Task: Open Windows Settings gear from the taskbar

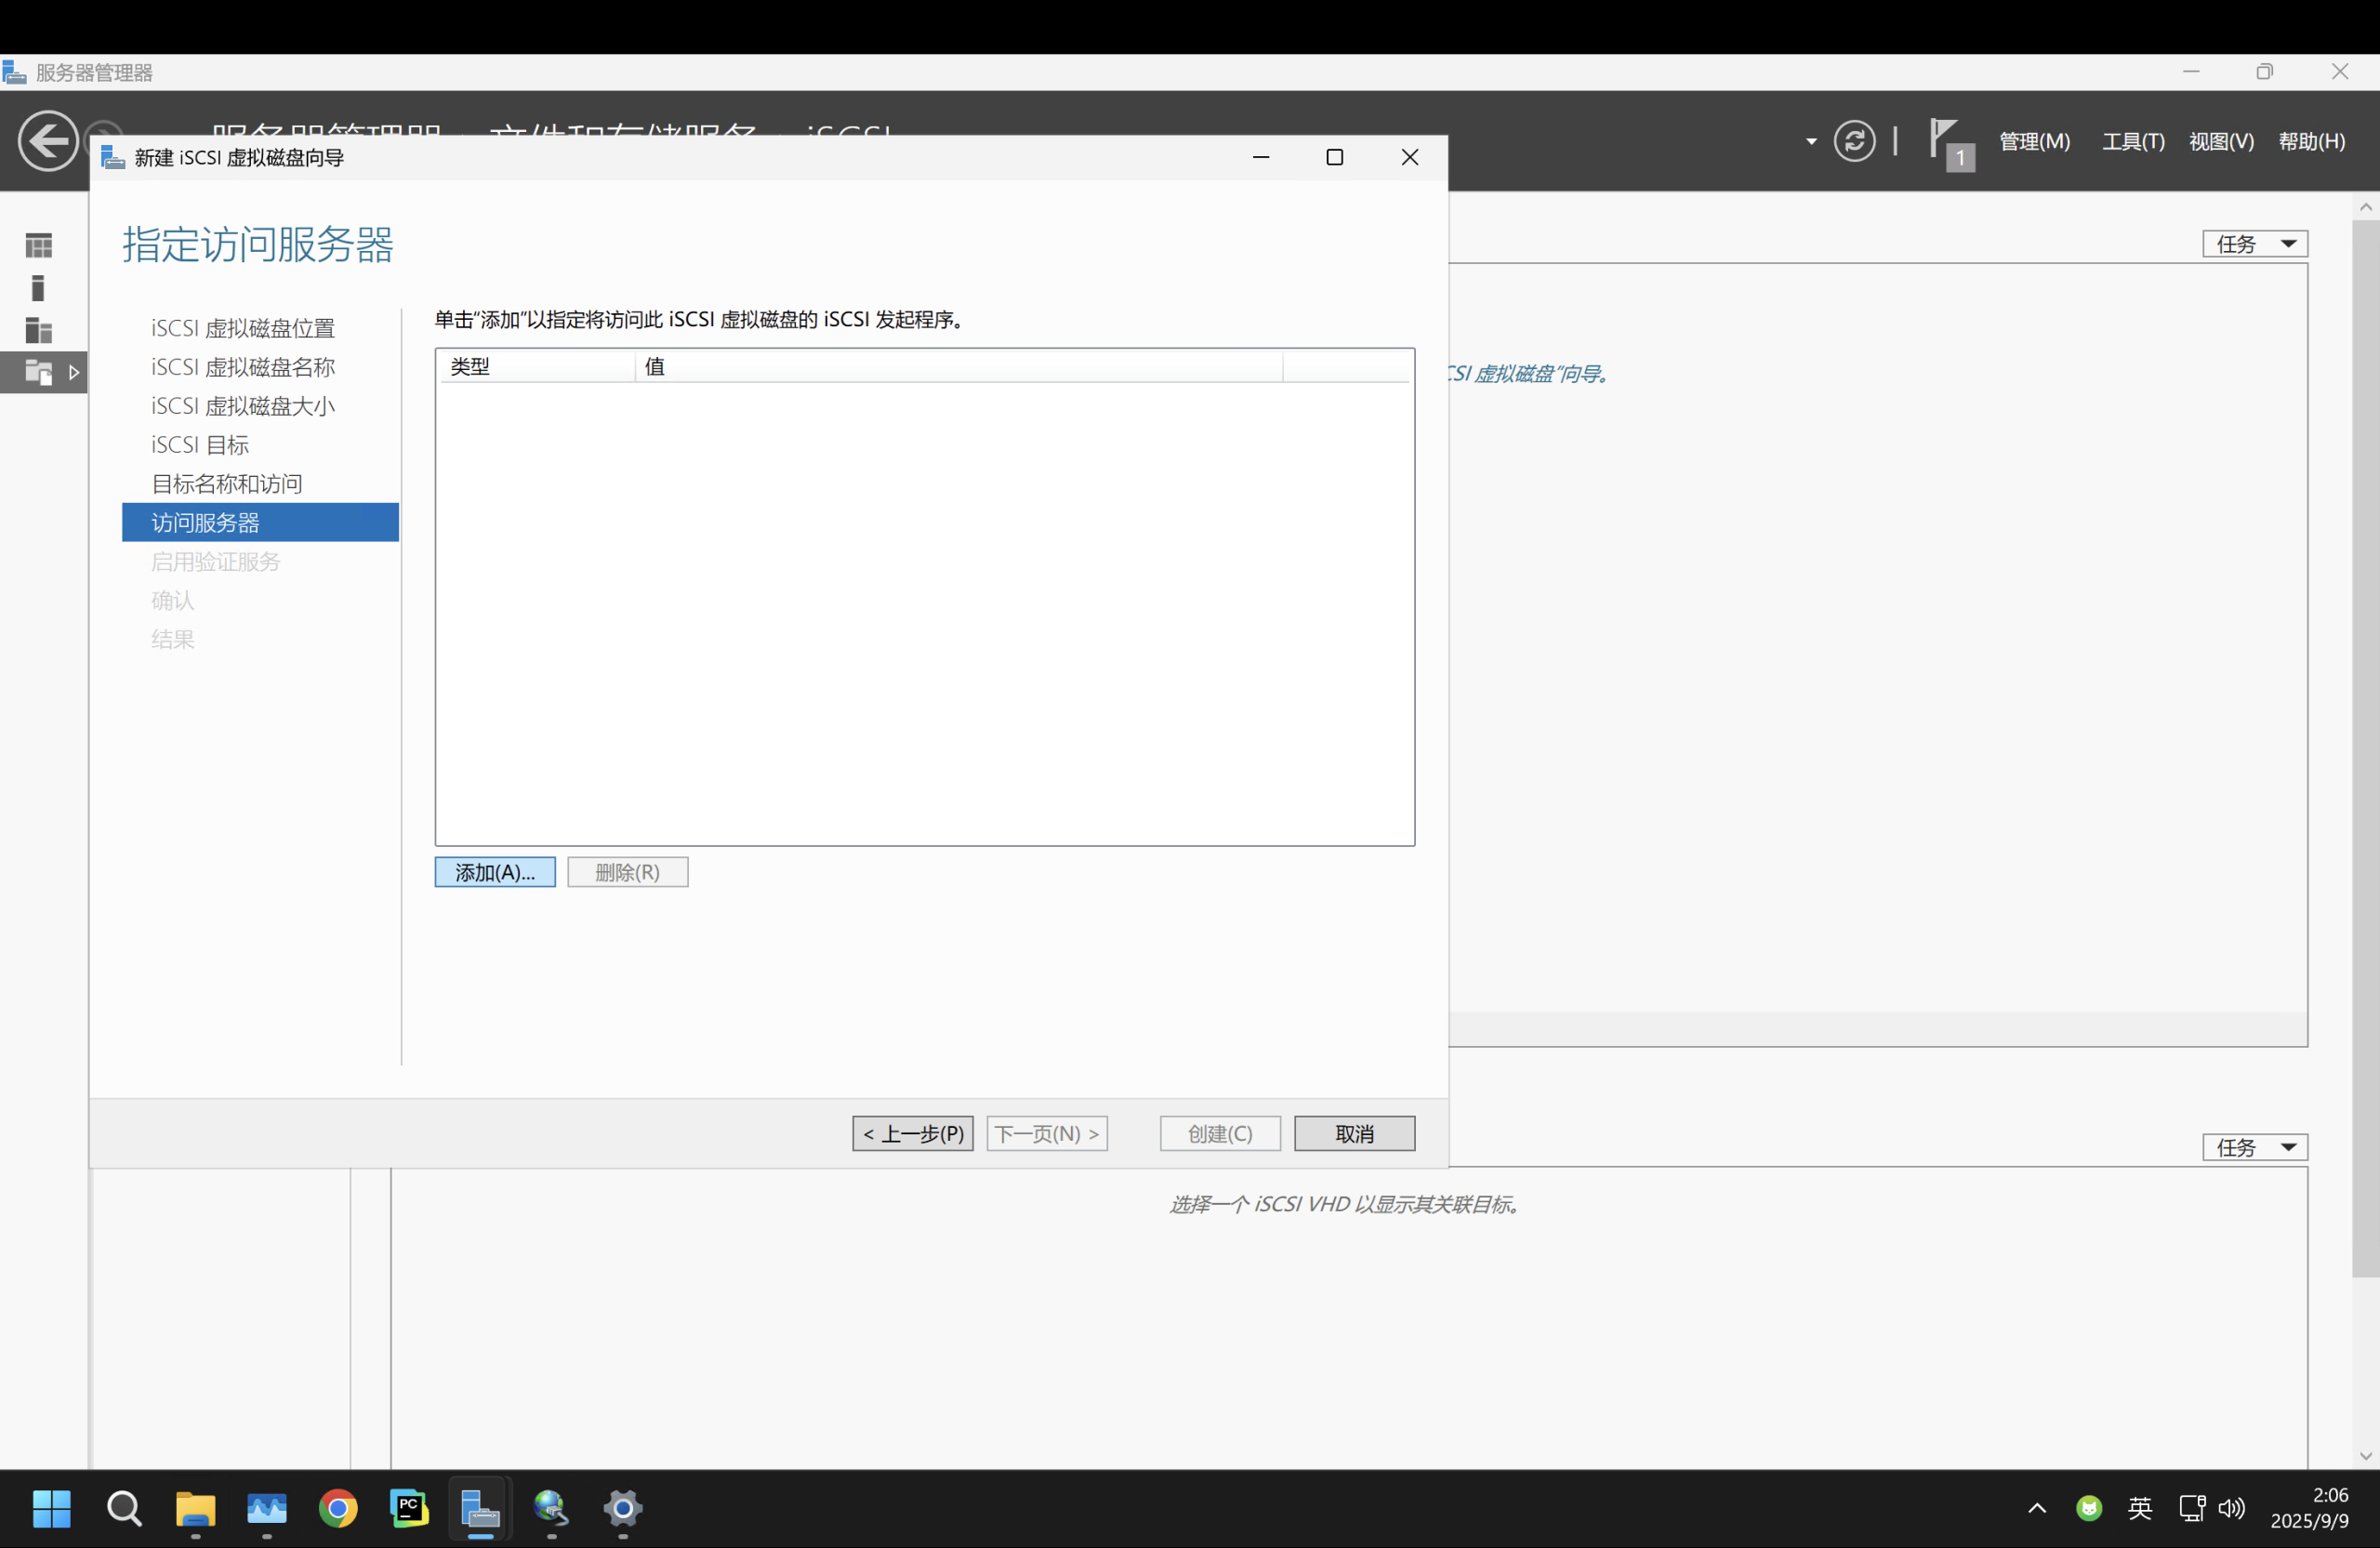Action: [x=622, y=1508]
